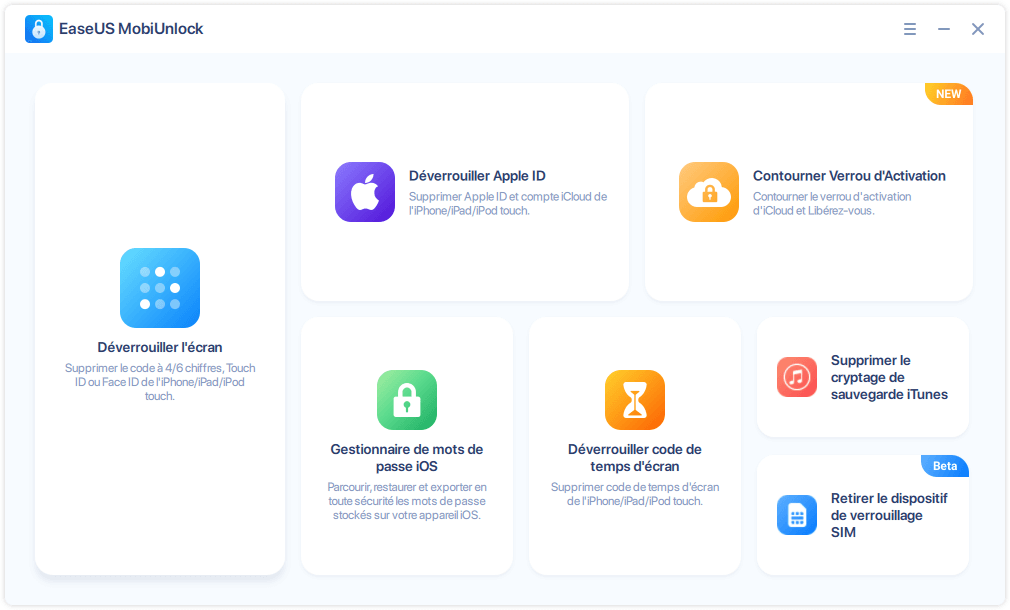This screenshot has width=1010, height=610.
Task: Click the red iTunes music note icon
Action: (x=796, y=377)
